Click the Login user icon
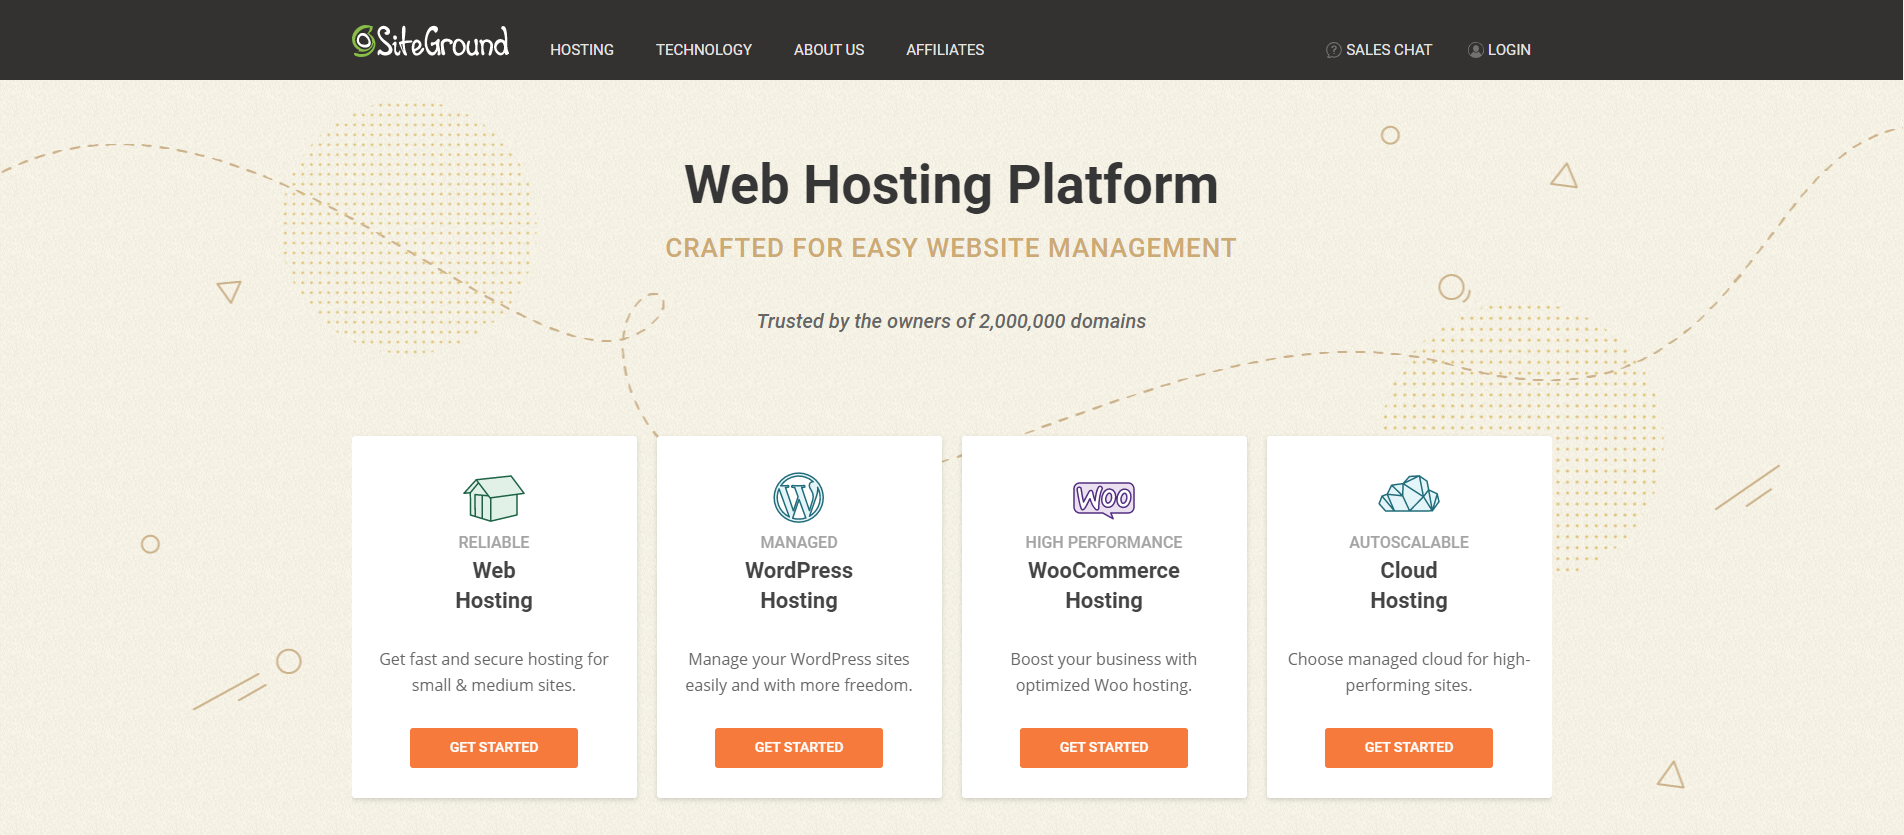Viewport: 1904px width, 835px height. pos(1475,50)
